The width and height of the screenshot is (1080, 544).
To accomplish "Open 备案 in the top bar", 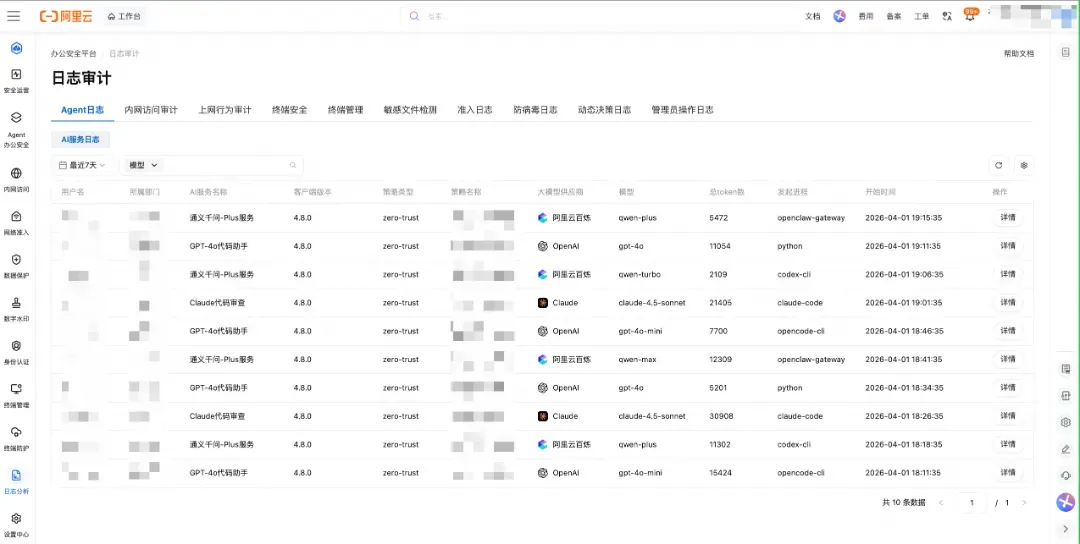I will pyautogui.click(x=893, y=16).
